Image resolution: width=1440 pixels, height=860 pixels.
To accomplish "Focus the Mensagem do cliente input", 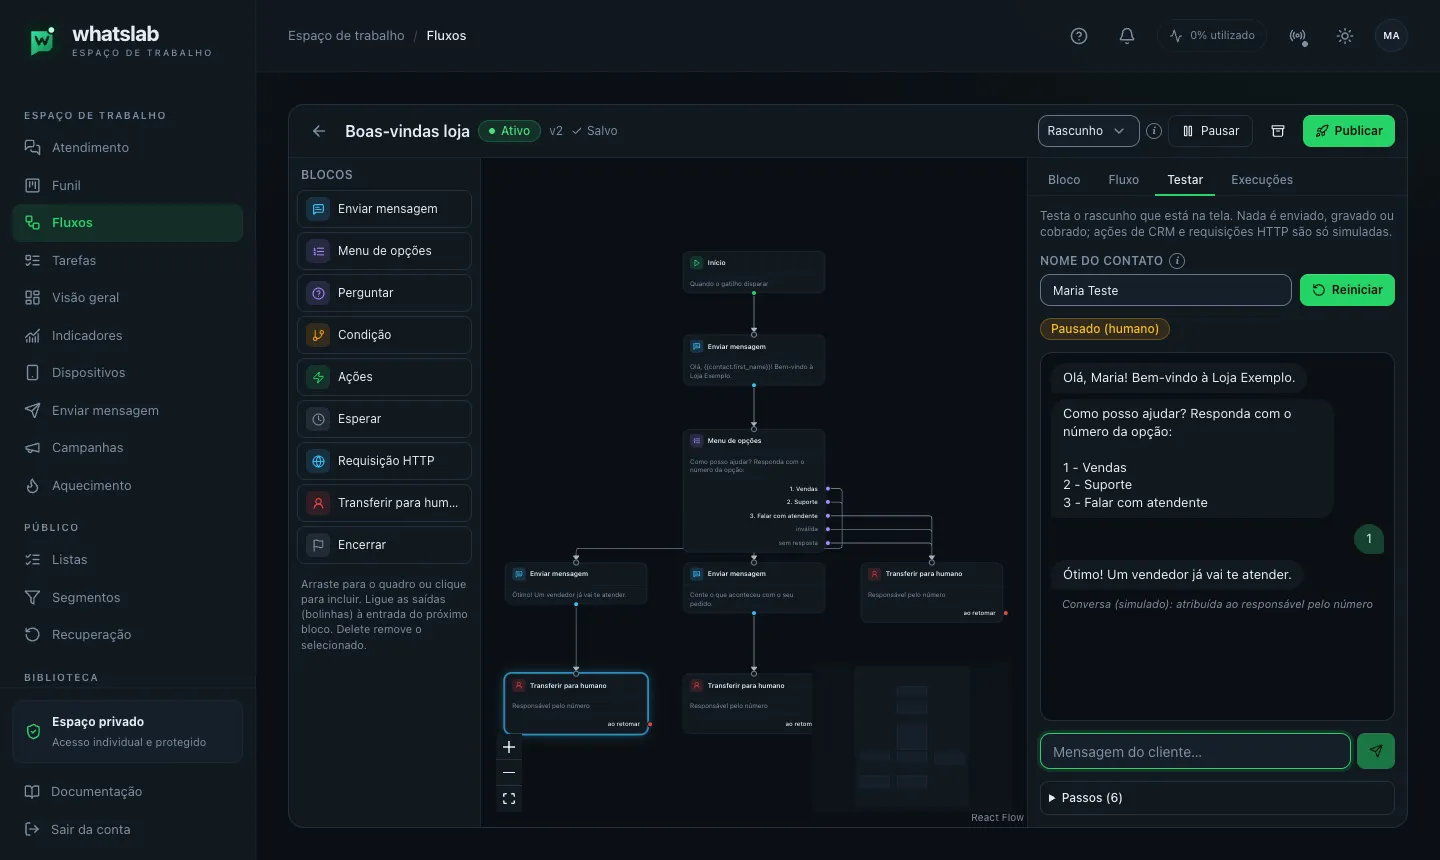I will [x=1195, y=751].
